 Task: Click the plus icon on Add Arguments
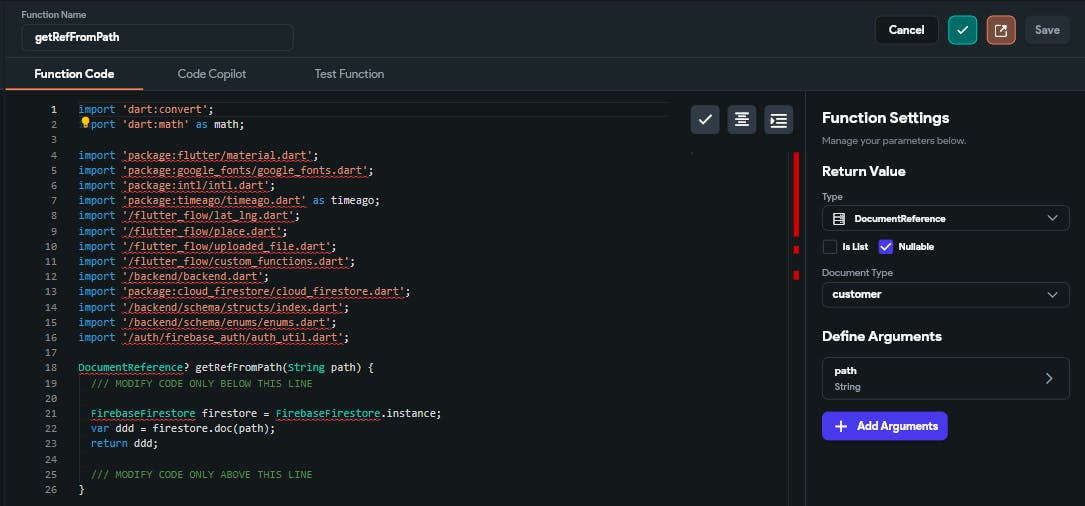[x=840, y=426]
